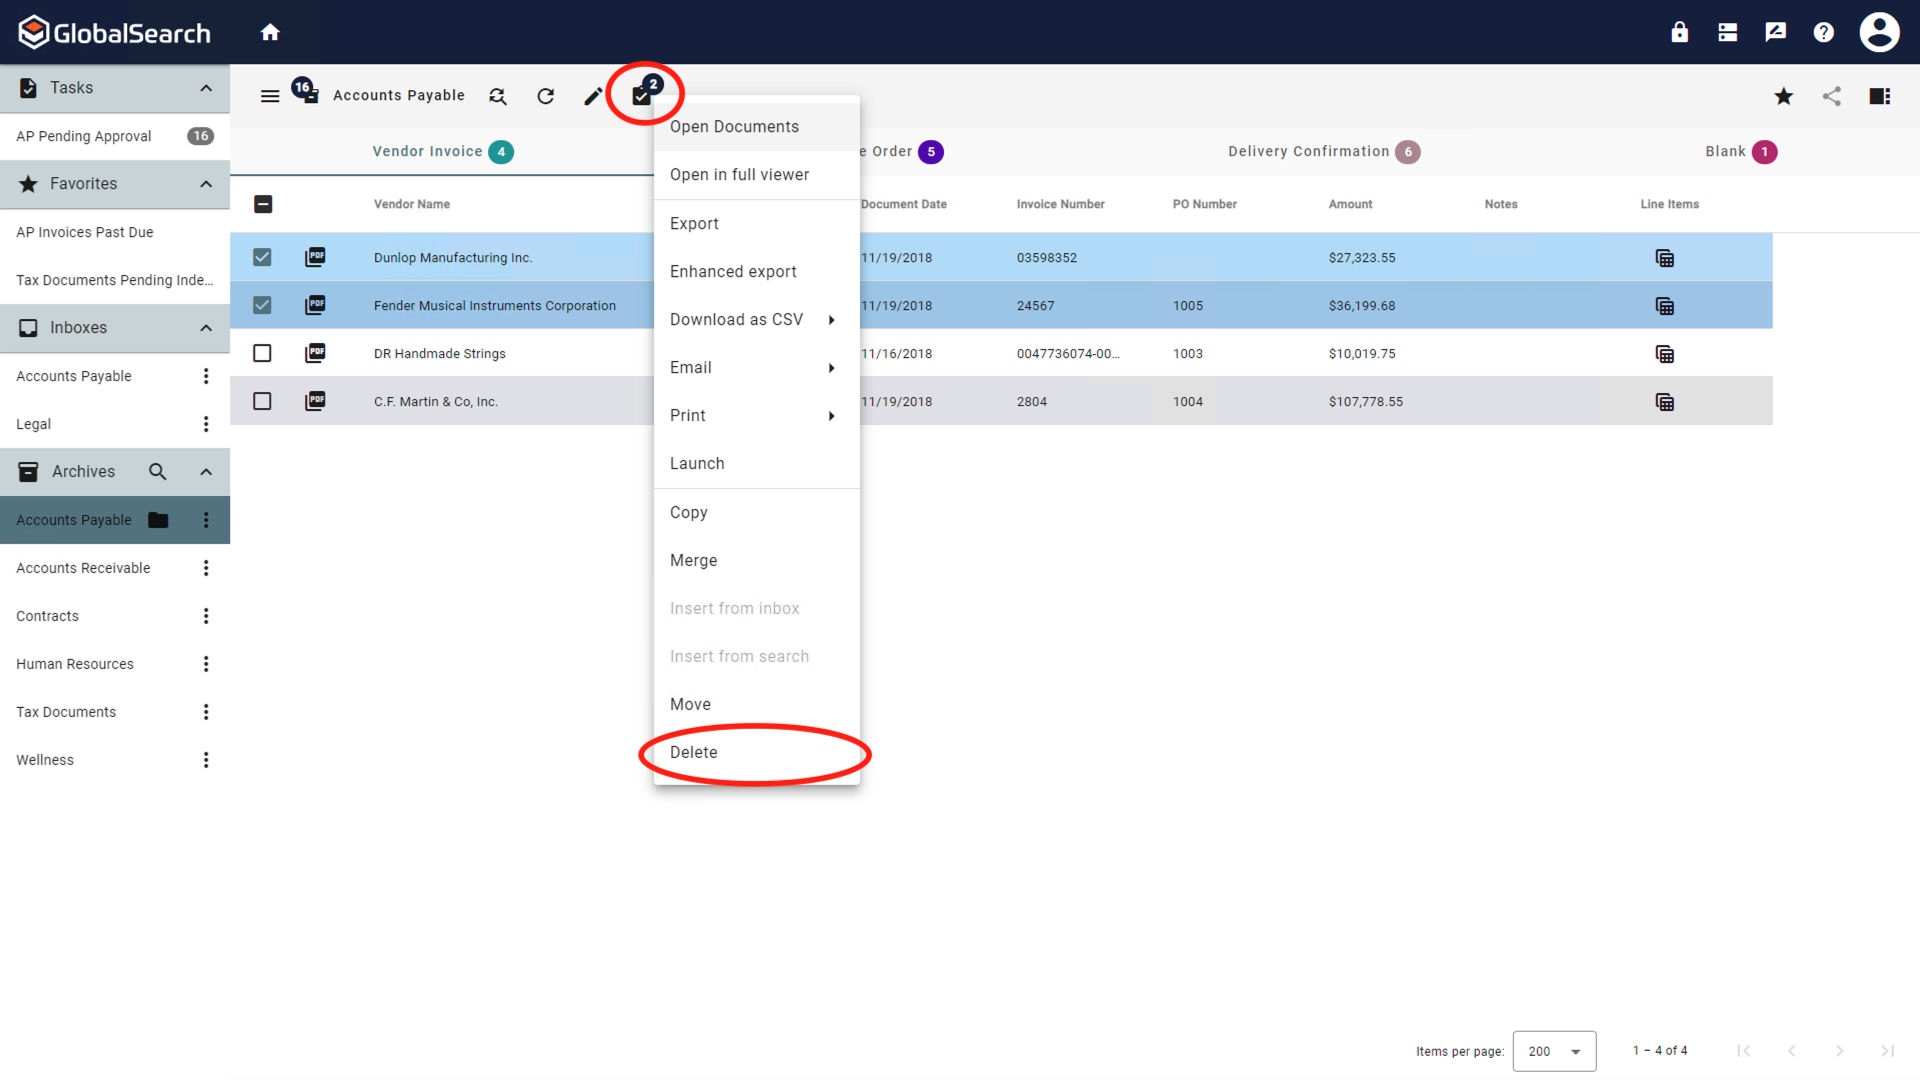
Task: Collapse the Tasks section
Action: coord(206,88)
